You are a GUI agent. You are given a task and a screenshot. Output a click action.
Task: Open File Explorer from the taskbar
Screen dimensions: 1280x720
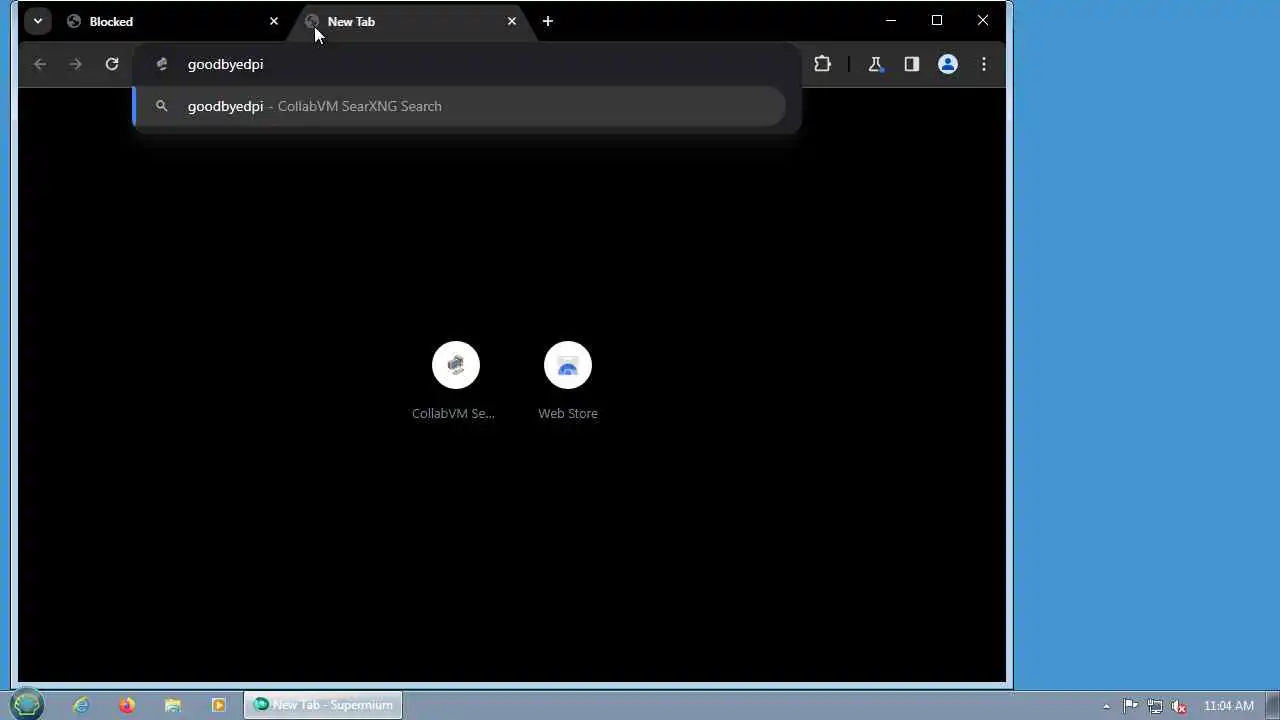(x=173, y=705)
